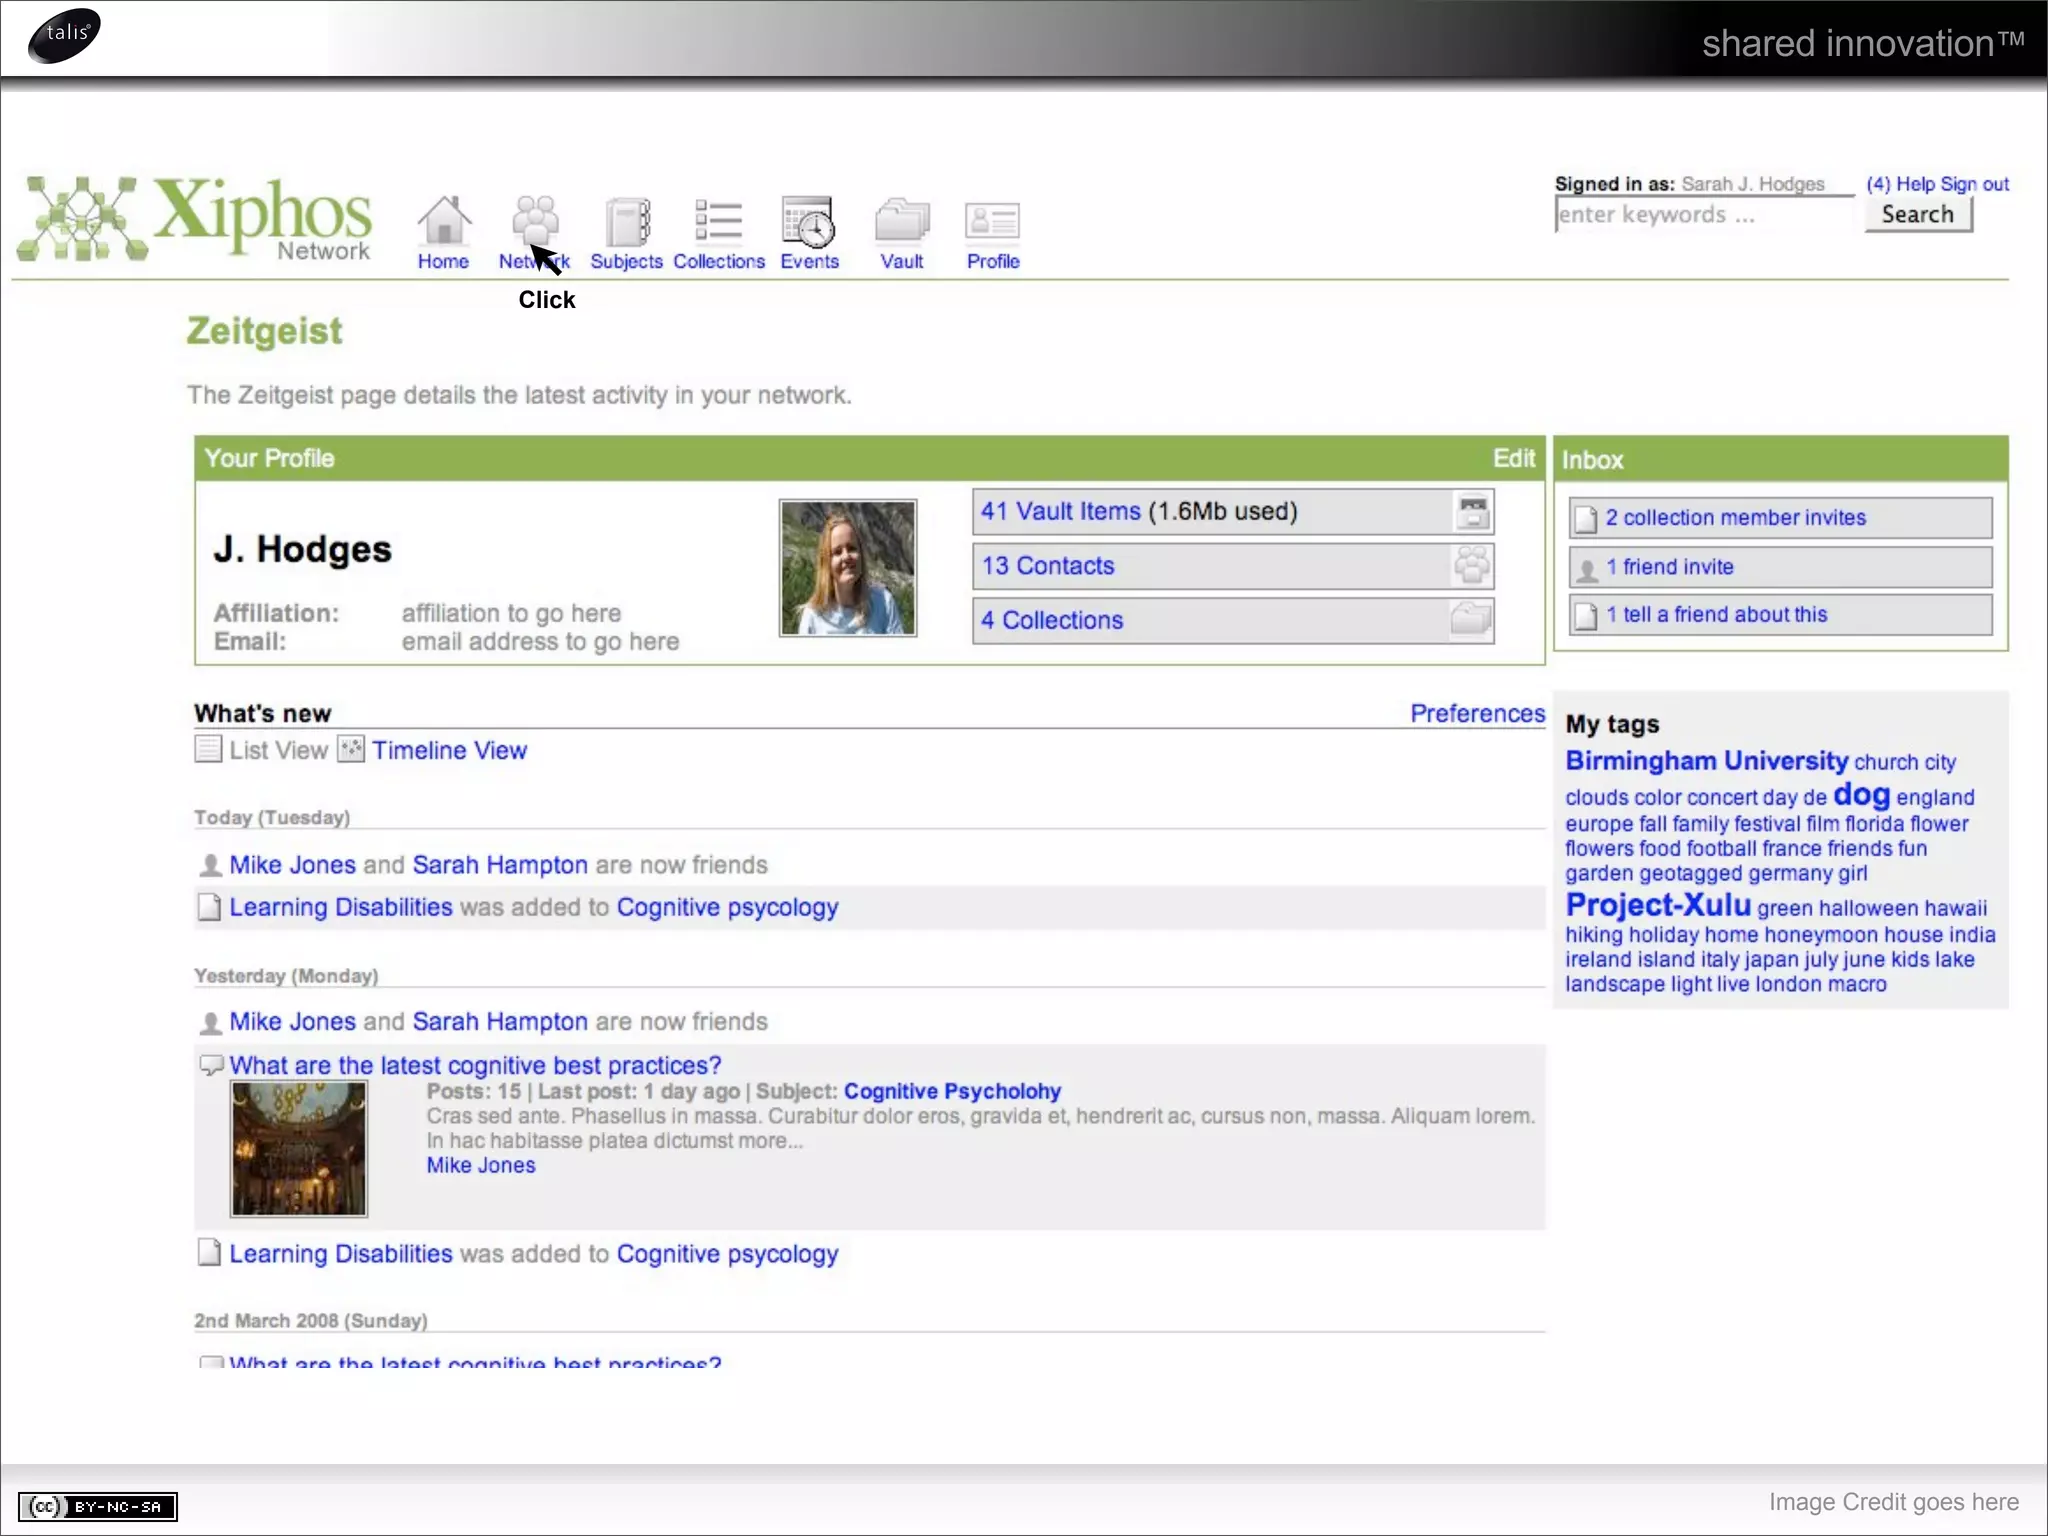Open Learning Disabilities under Yesterday (Monday)
Viewport: 2048px width, 1536px height.
point(341,1254)
